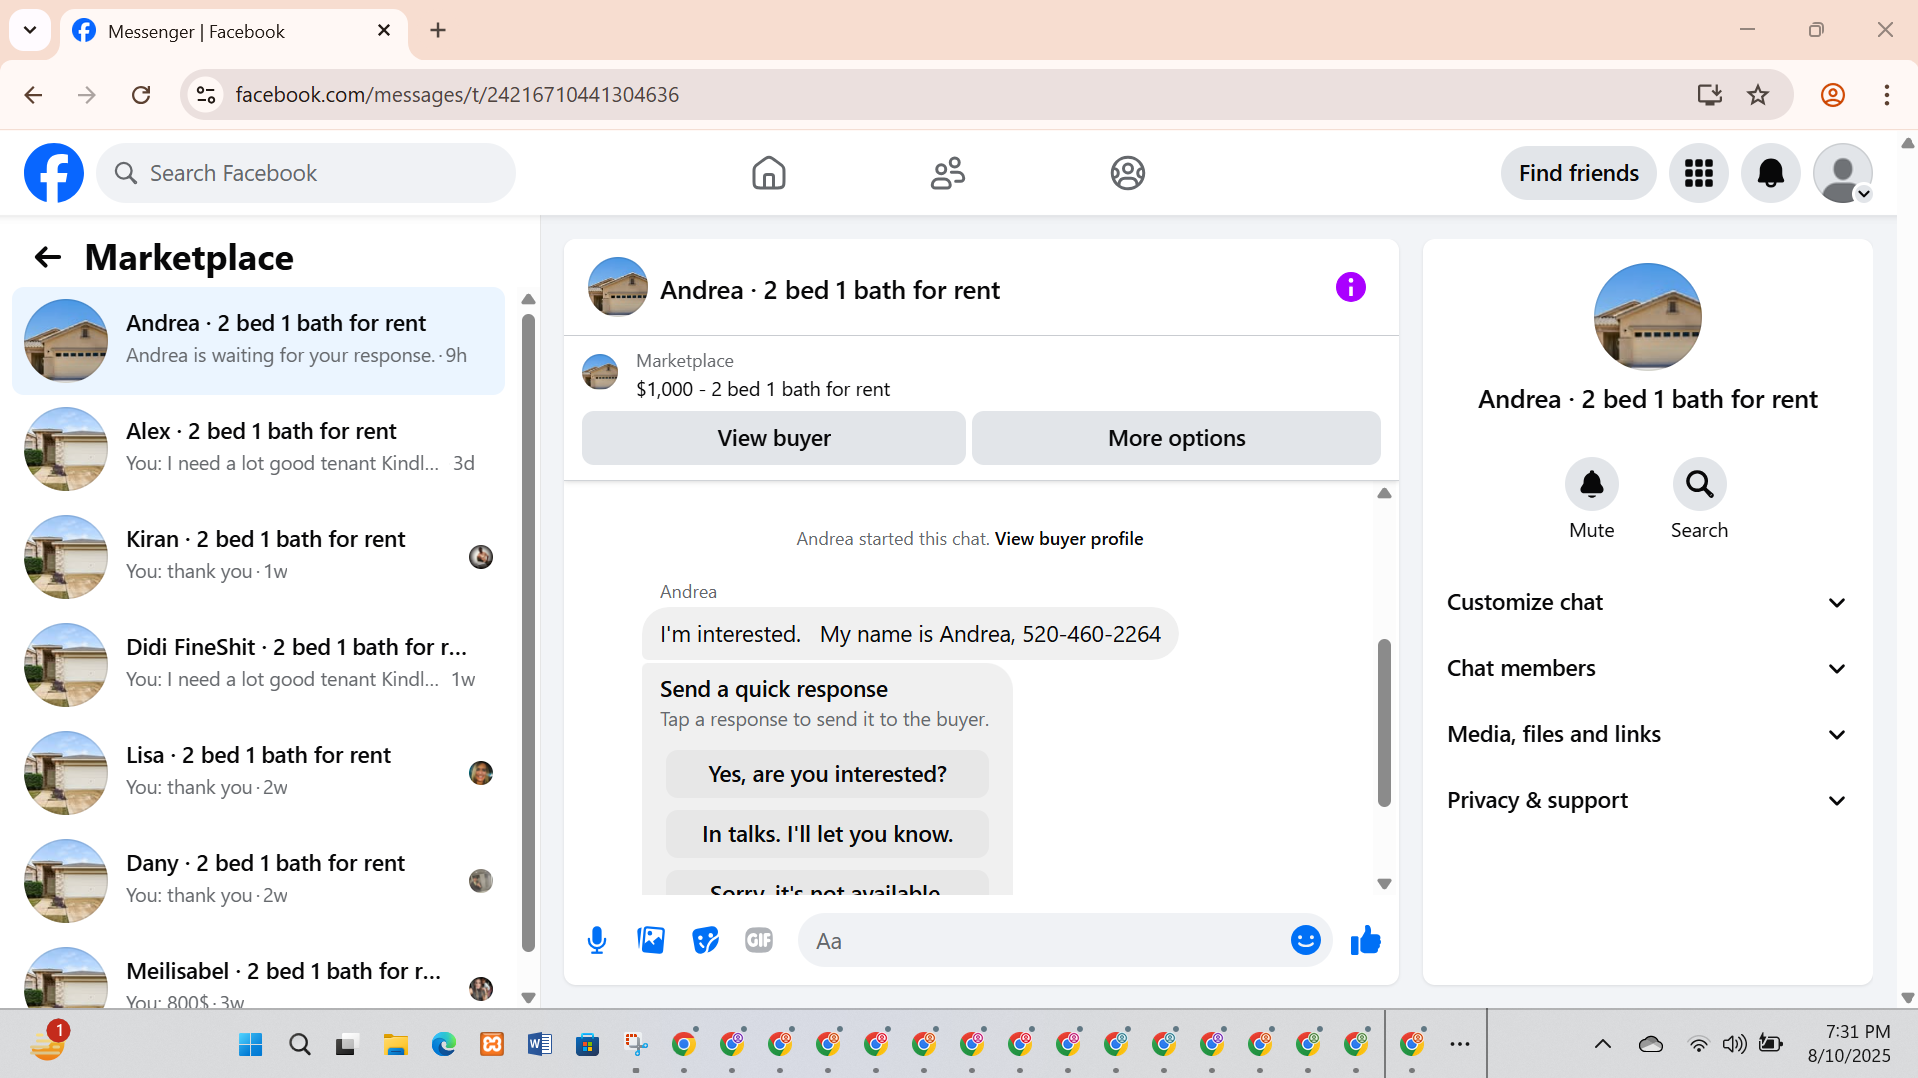The image size is (1918, 1078).
Task: Open the profile circle icon in top navigation
Action: tap(1127, 173)
